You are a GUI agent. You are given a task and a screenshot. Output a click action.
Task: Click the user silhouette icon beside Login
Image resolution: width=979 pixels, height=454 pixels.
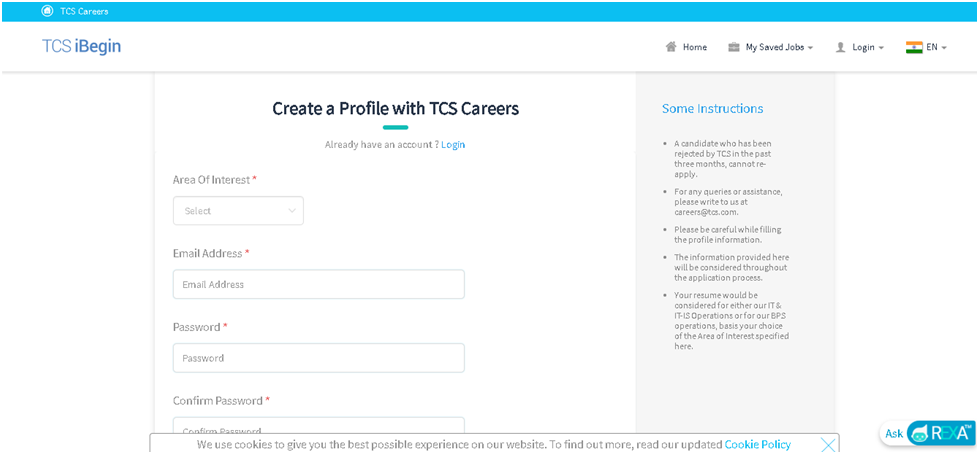click(x=840, y=47)
